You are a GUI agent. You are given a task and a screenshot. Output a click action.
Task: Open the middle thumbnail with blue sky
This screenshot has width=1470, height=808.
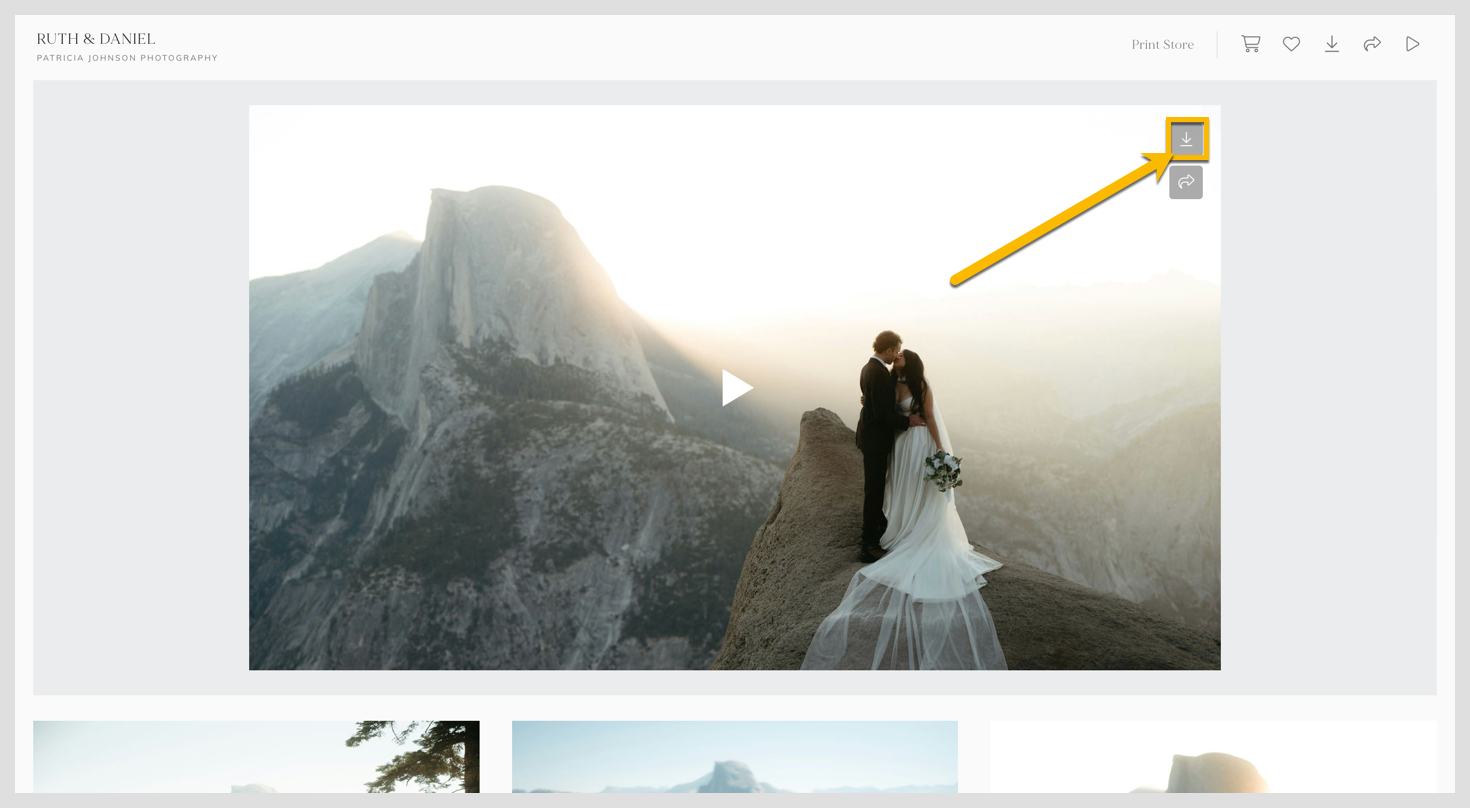[735, 757]
